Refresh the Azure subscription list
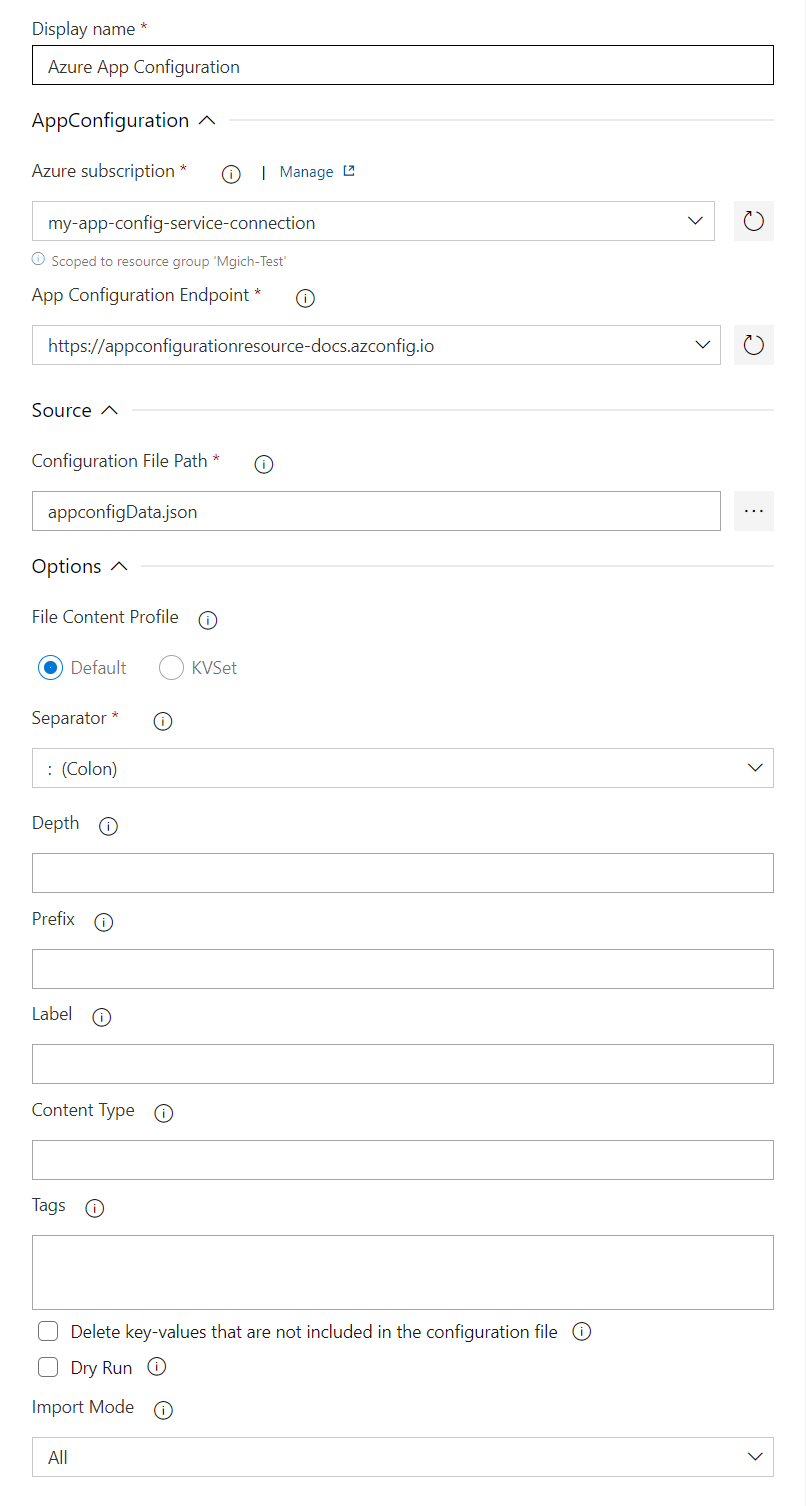This screenshot has width=806, height=1506. point(753,220)
